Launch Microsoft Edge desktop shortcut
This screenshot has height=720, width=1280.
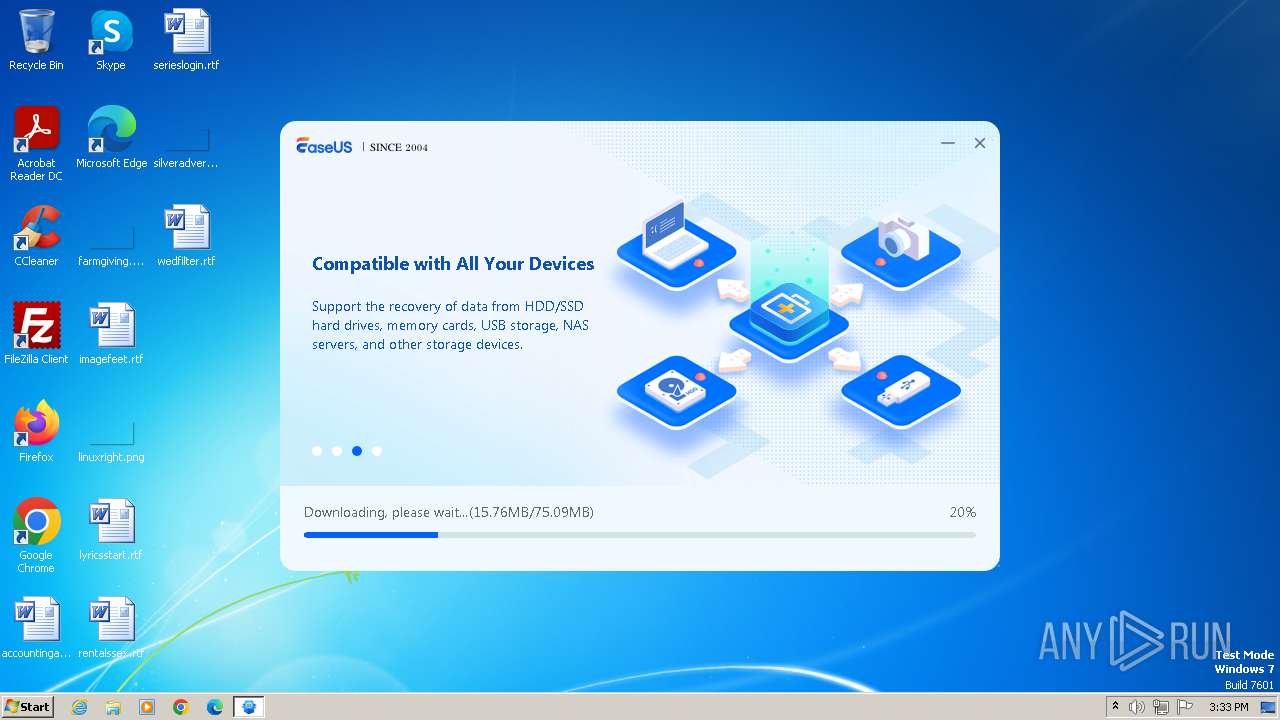111,138
